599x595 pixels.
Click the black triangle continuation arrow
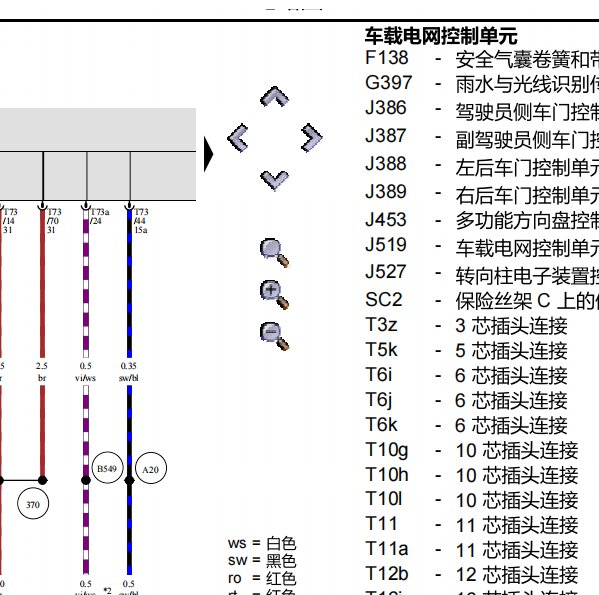click(x=208, y=154)
